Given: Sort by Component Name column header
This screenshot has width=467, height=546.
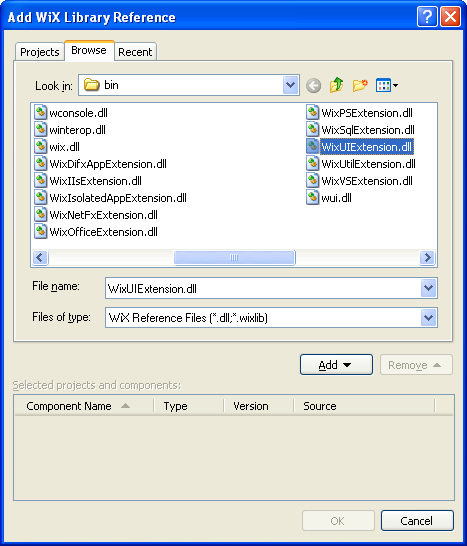Looking at the screenshot, I should (84, 406).
